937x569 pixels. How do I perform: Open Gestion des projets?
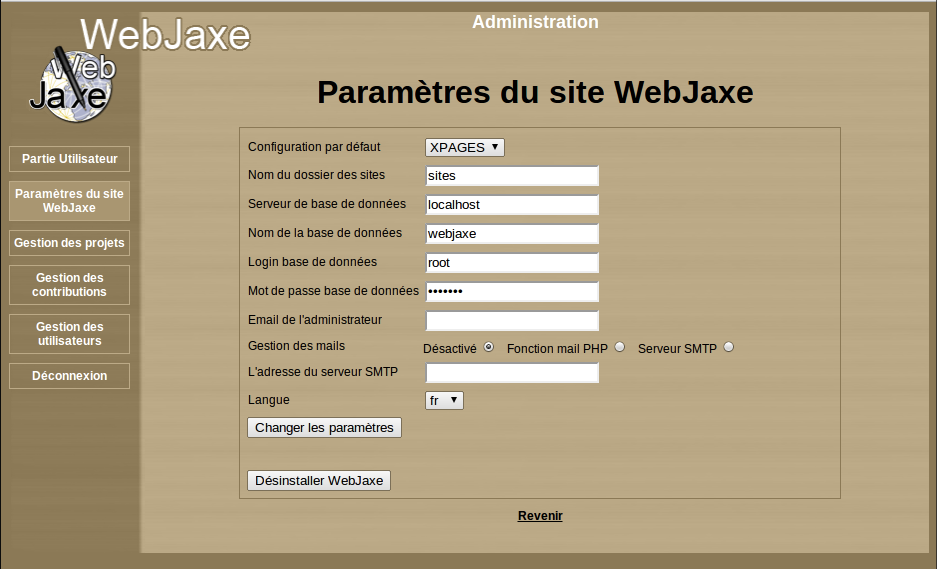pyautogui.click(x=69, y=243)
